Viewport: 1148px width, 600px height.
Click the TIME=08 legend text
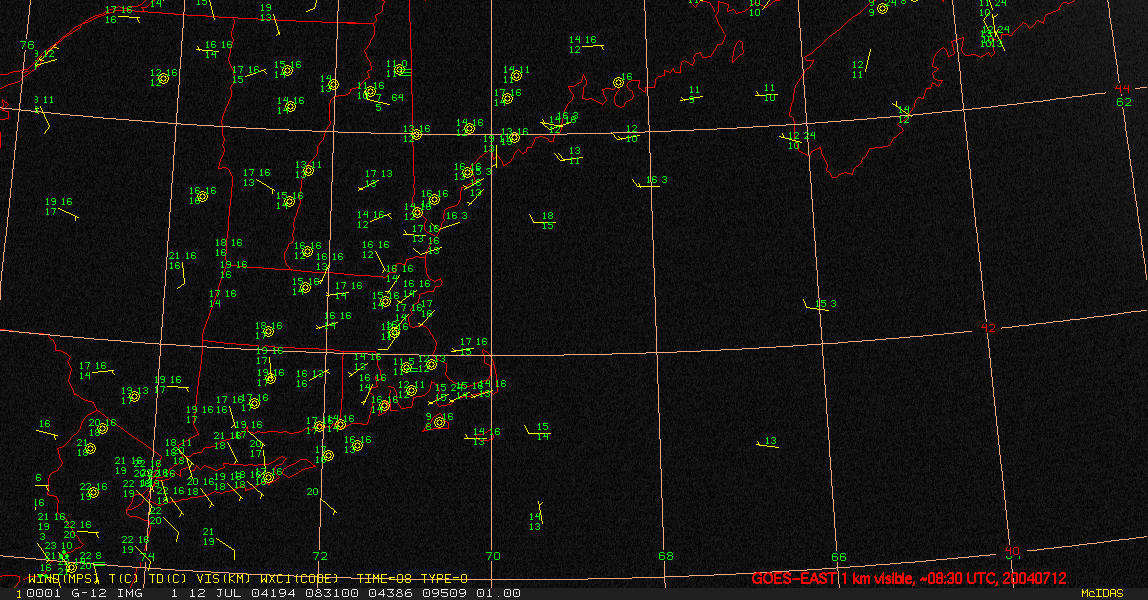[385, 579]
